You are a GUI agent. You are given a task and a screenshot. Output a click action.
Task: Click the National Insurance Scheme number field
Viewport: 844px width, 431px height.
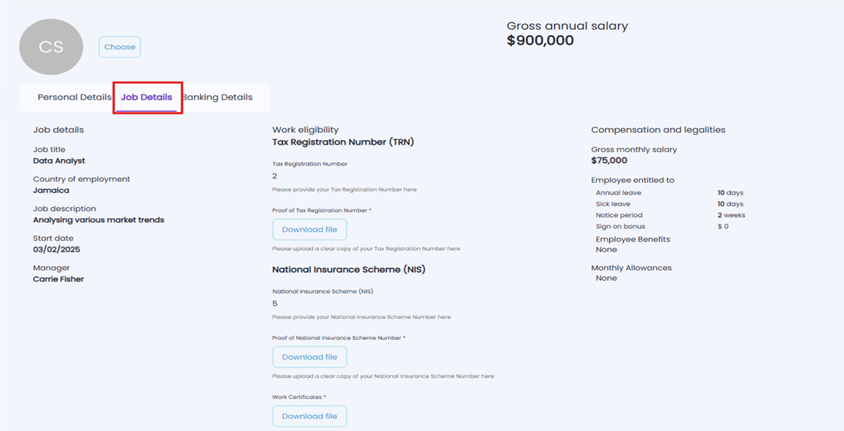(x=275, y=303)
